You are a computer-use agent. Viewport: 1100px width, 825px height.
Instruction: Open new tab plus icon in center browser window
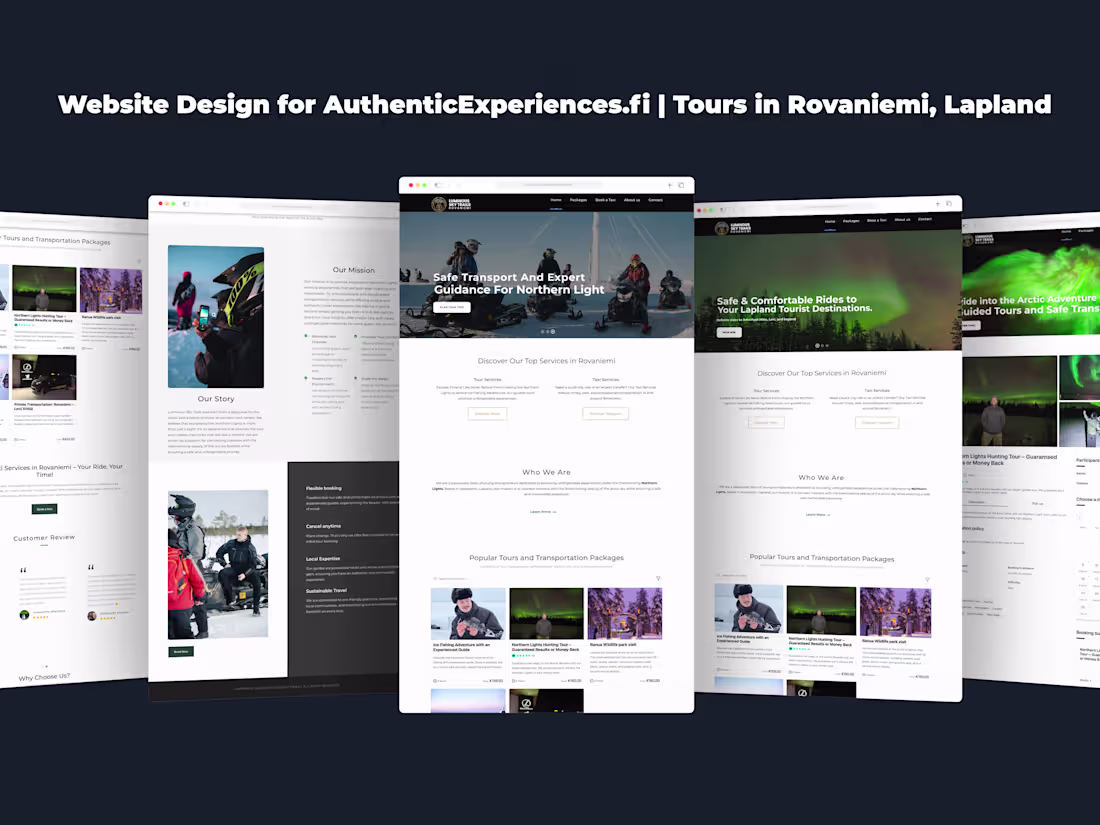tap(670, 185)
